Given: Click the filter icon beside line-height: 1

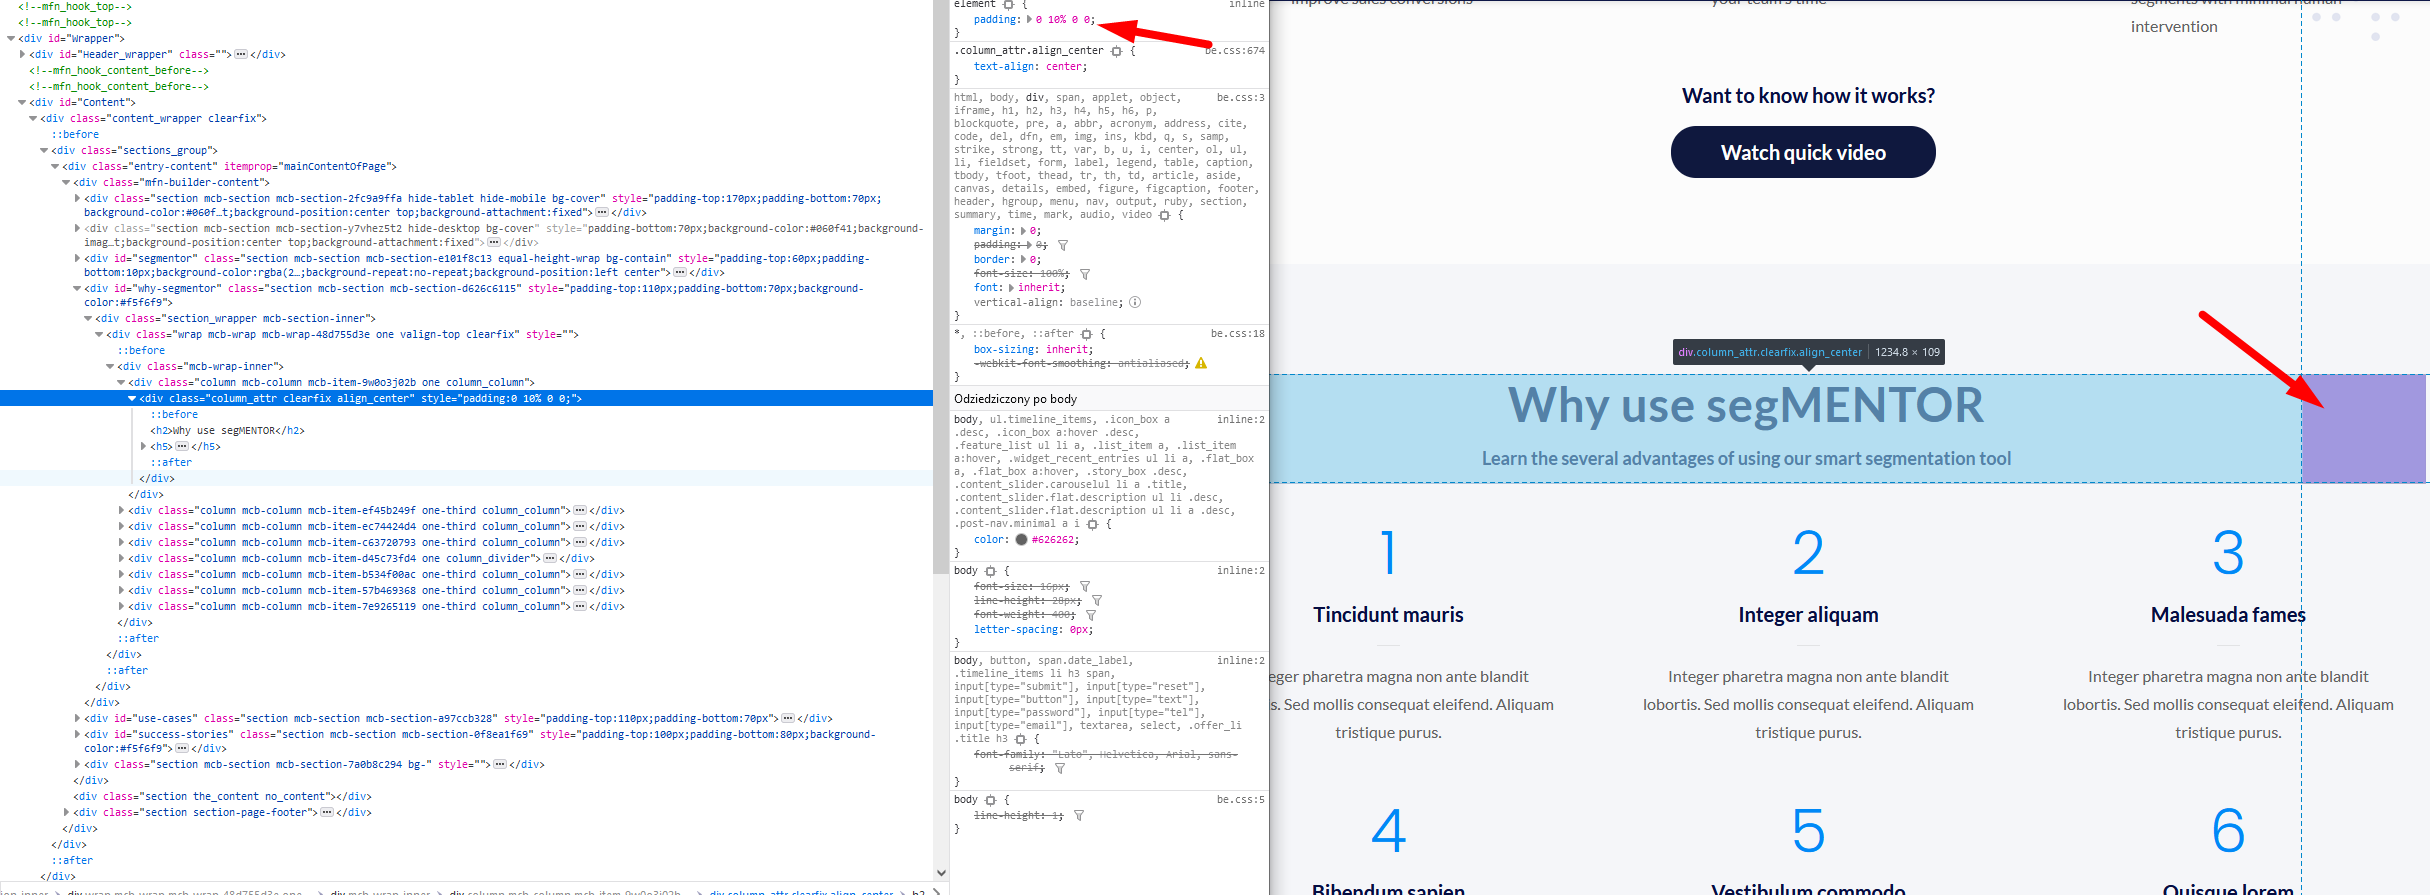Looking at the screenshot, I should click(x=1079, y=816).
